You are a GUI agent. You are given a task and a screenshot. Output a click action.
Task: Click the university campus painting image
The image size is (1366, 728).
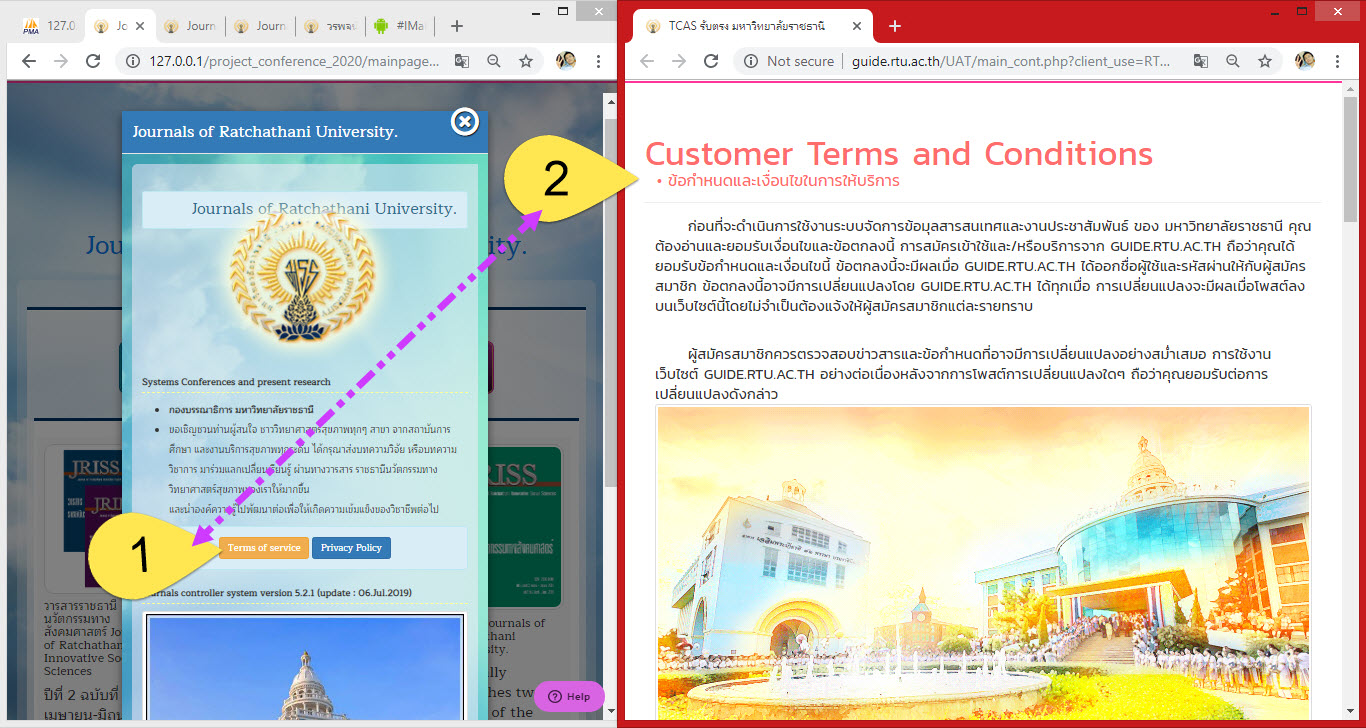click(984, 562)
